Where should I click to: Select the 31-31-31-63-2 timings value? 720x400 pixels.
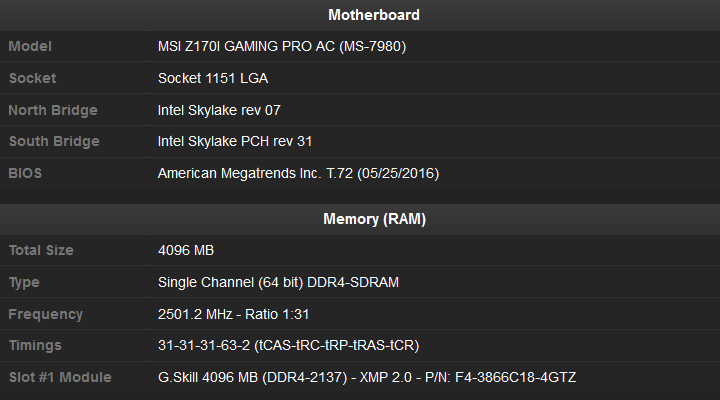pyautogui.click(x=288, y=345)
